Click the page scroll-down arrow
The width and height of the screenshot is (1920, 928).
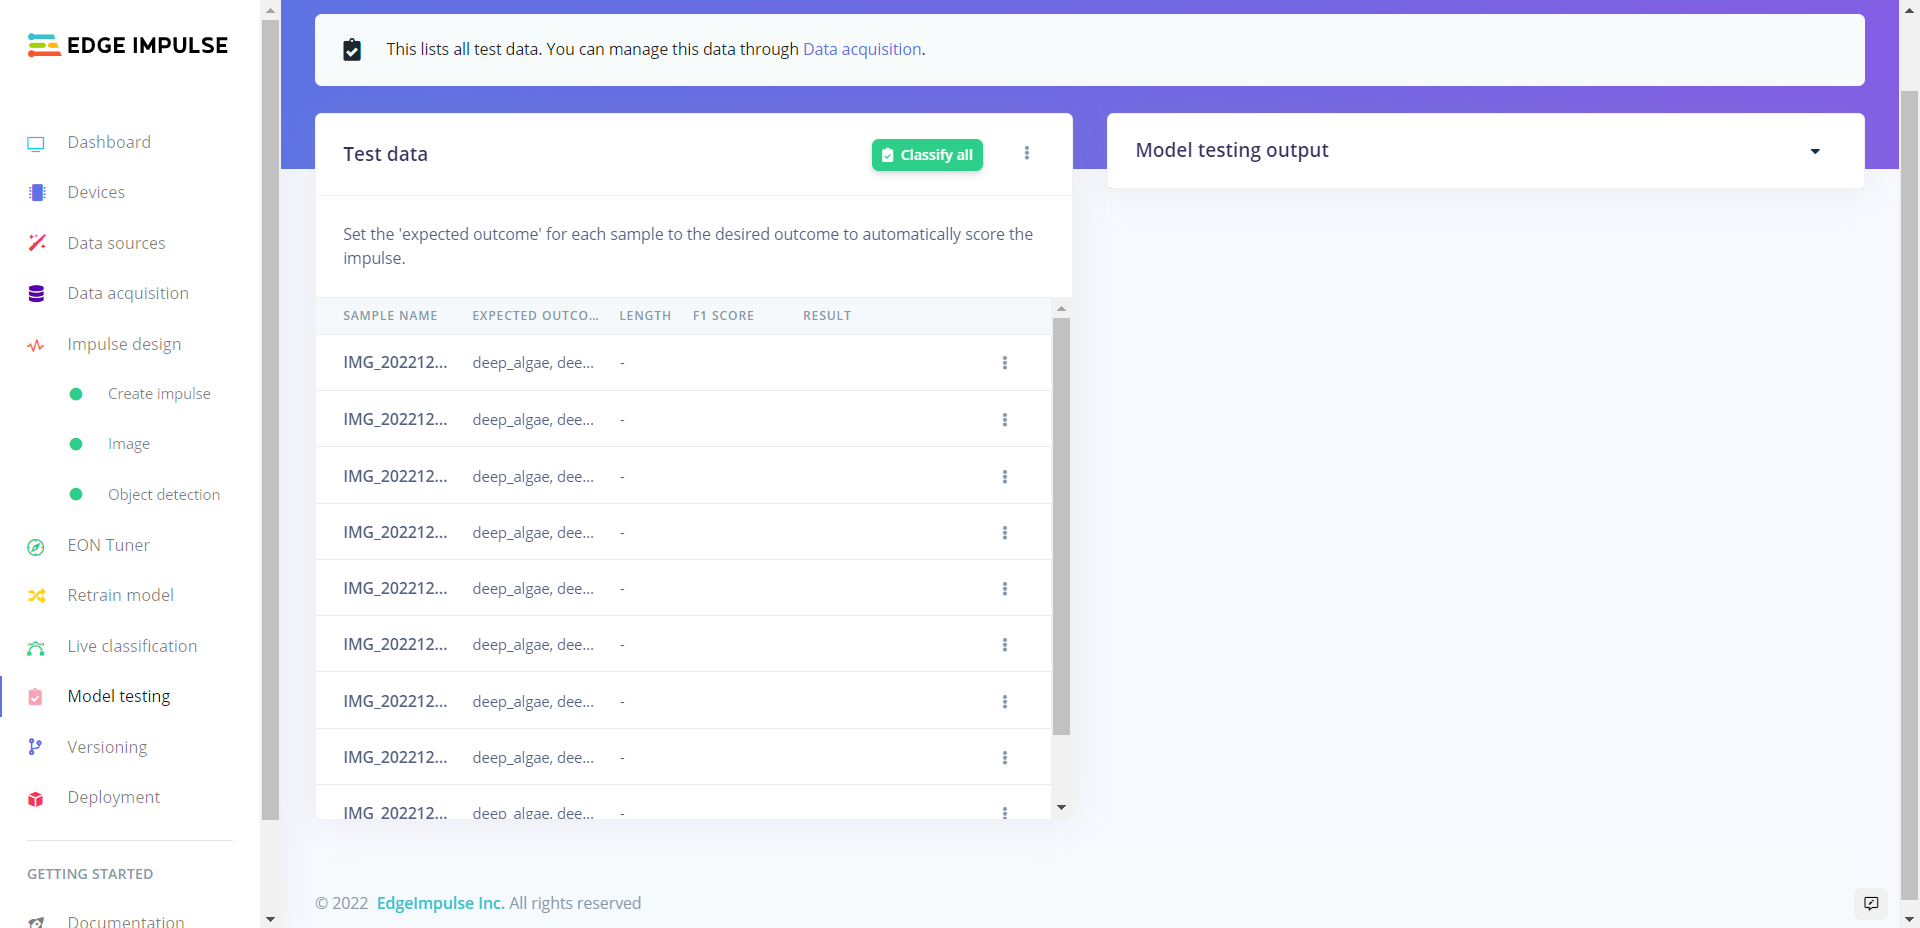point(1909,919)
